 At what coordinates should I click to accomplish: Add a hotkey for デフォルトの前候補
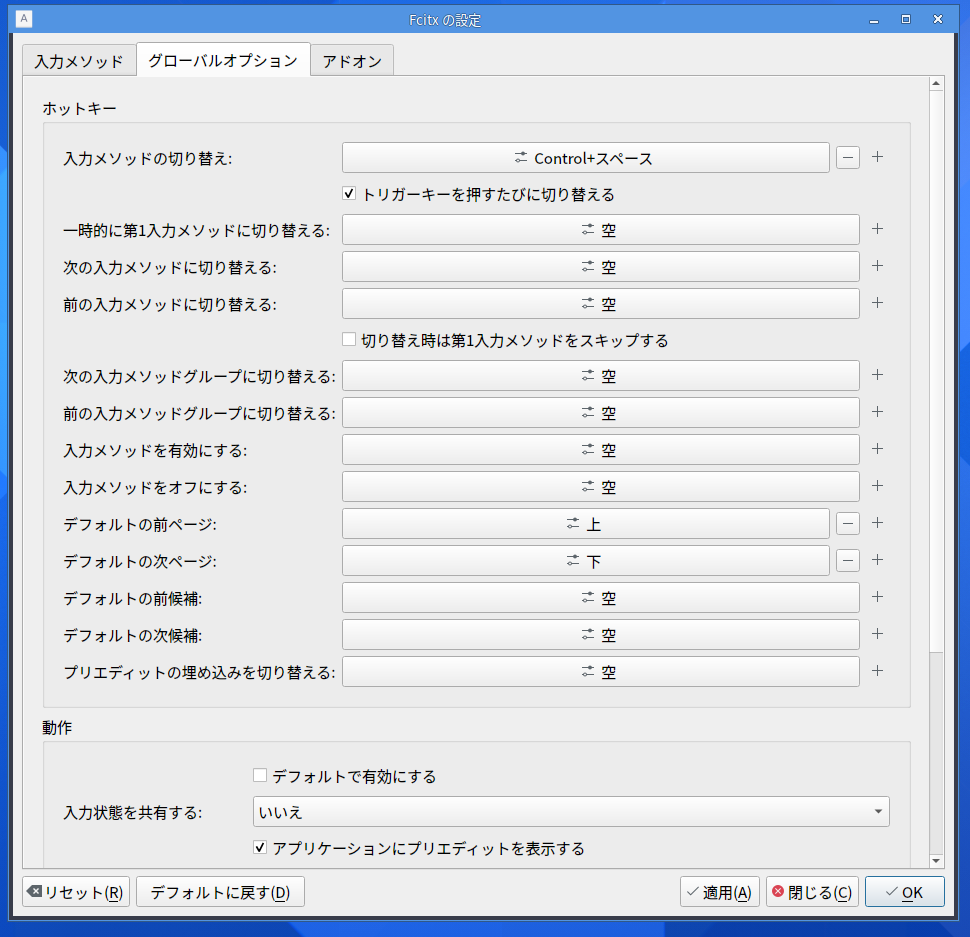877,597
